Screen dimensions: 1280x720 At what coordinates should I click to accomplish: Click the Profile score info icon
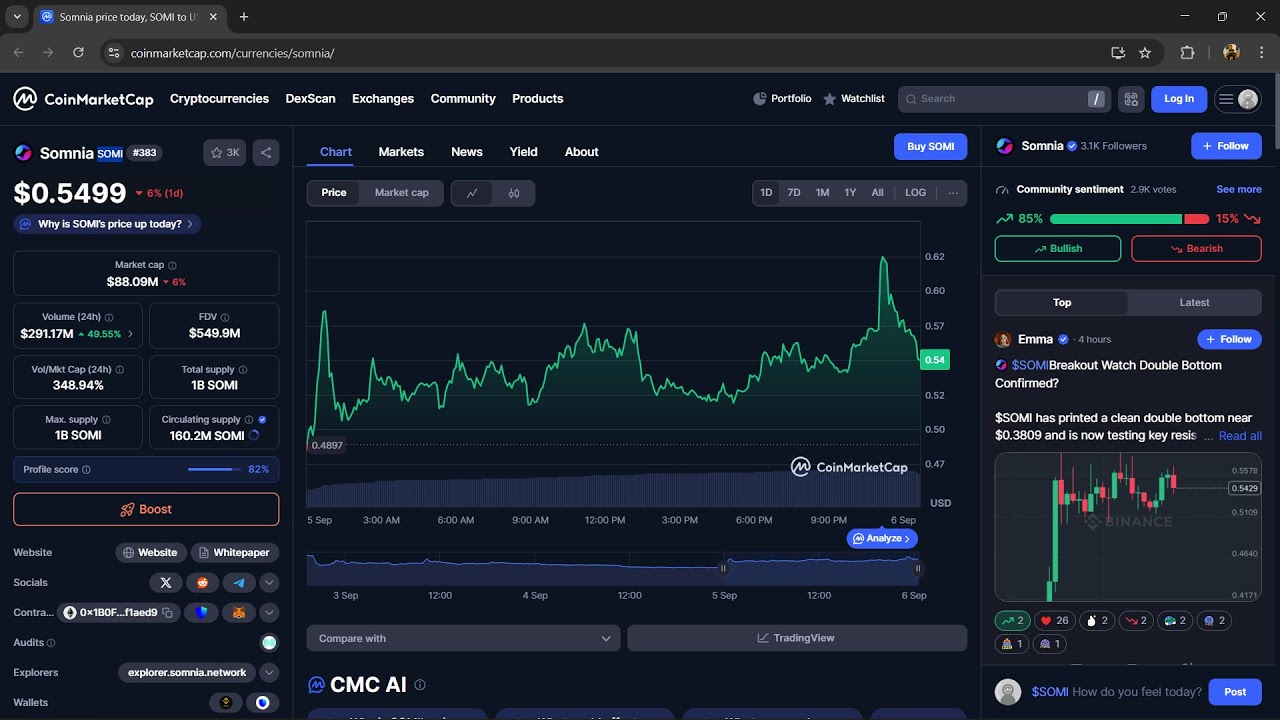point(86,470)
